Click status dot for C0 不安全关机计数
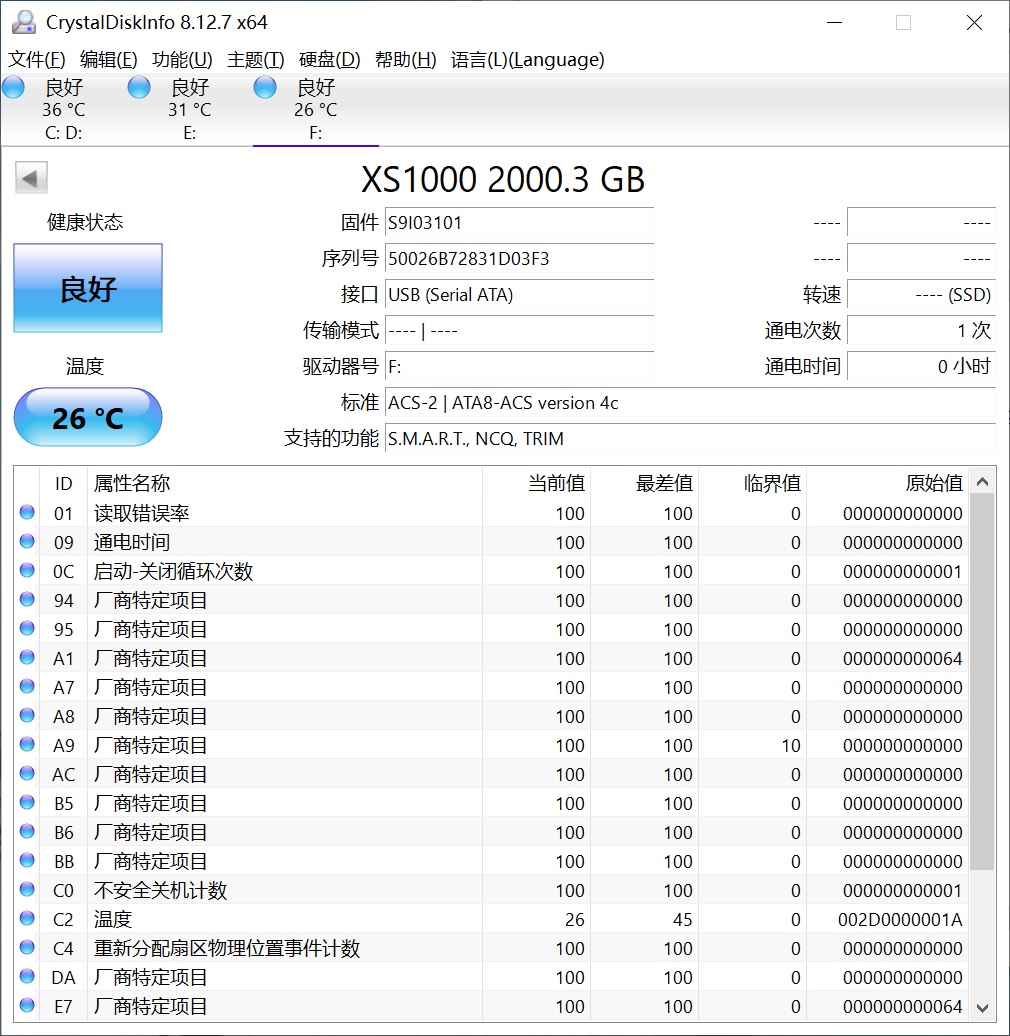 [x=27, y=889]
